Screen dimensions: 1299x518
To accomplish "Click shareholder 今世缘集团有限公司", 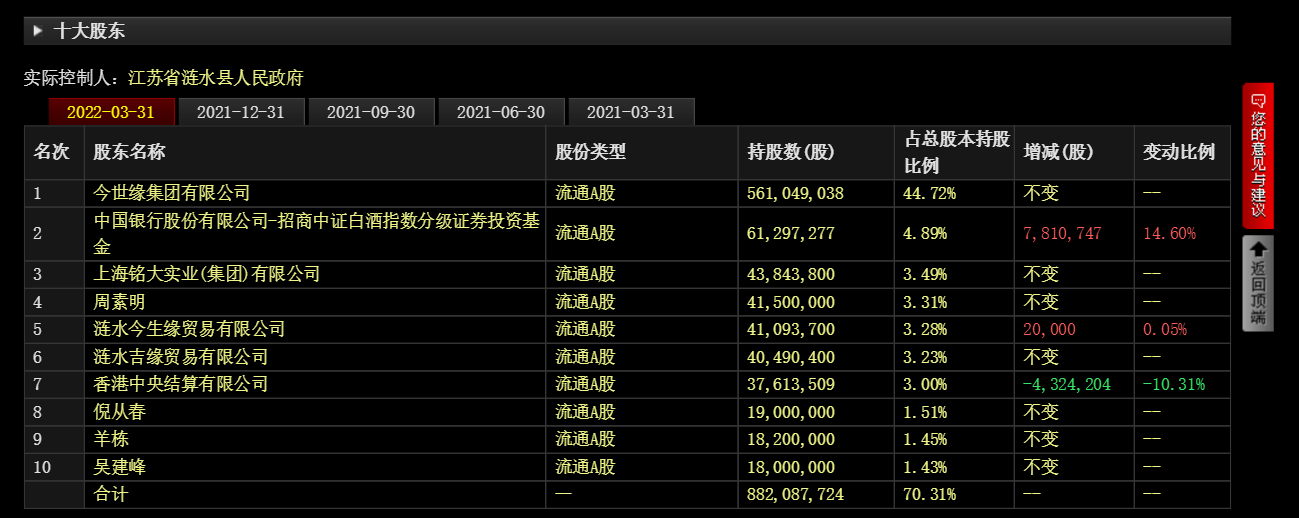I will point(171,193).
